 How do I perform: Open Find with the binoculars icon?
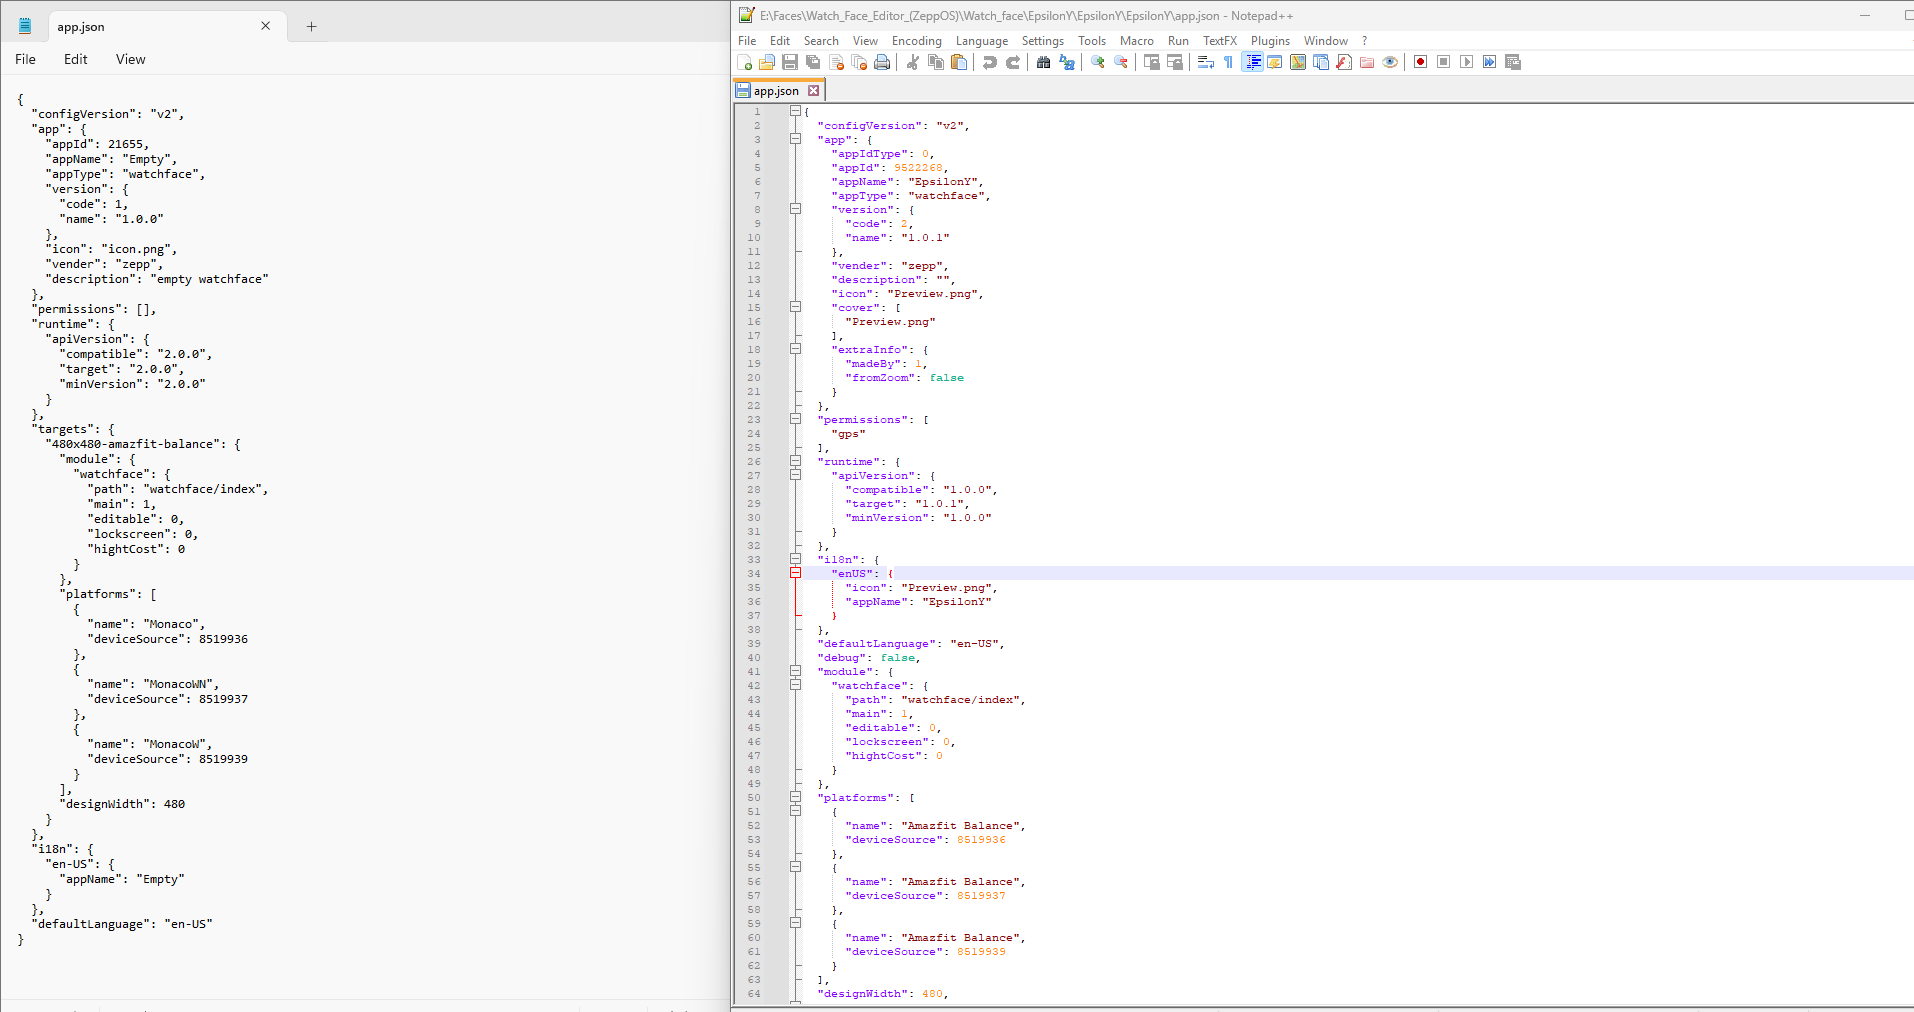[1043, 62]
